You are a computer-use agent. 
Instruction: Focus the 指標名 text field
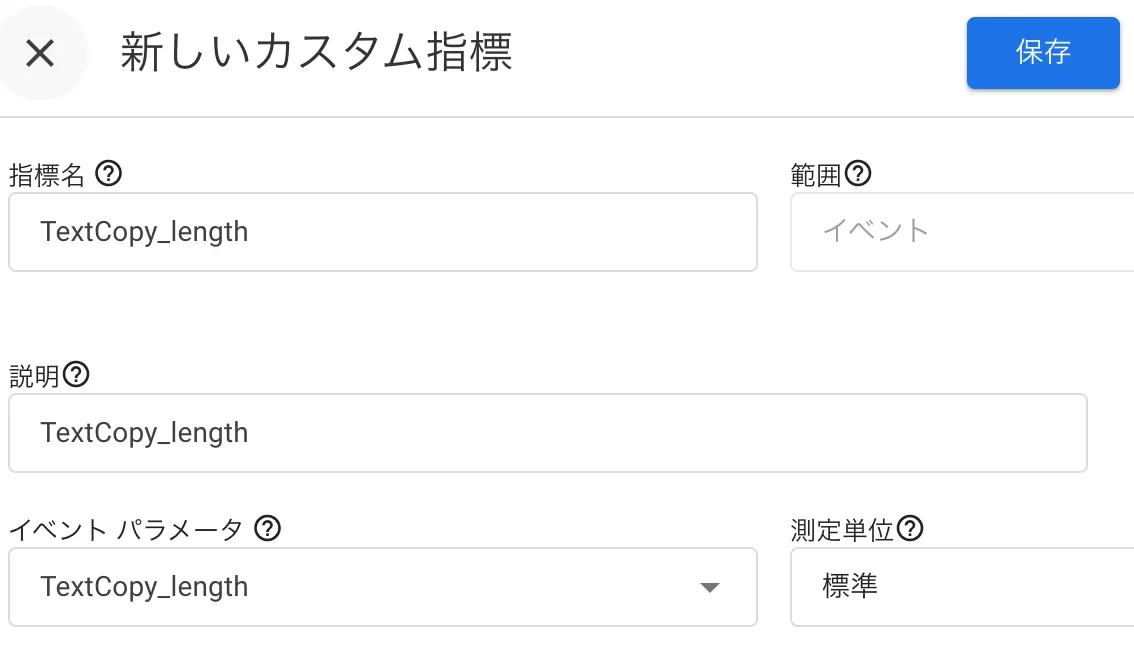(383, 232)
